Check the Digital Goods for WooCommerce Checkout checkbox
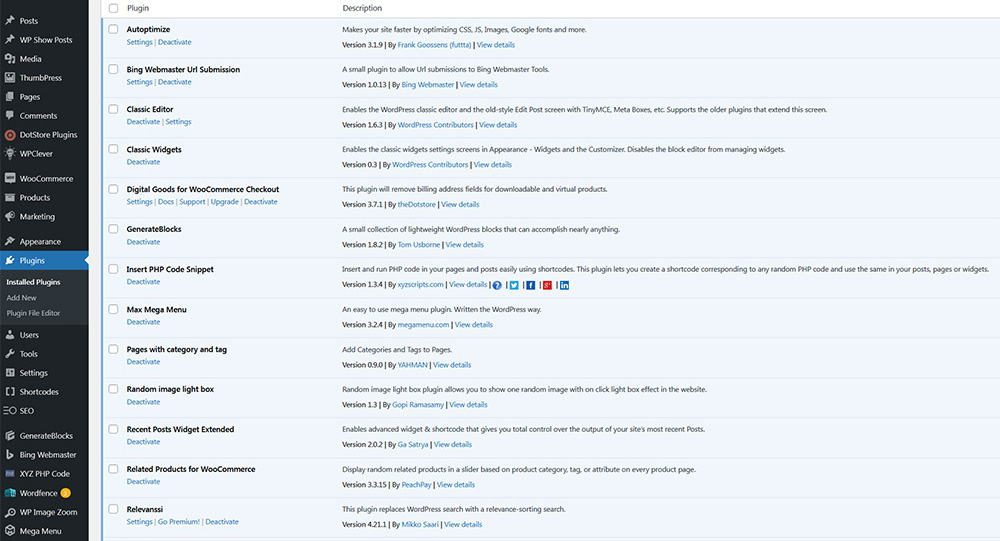This screenshot has height=541, width=1000. [x=113, y=189]
